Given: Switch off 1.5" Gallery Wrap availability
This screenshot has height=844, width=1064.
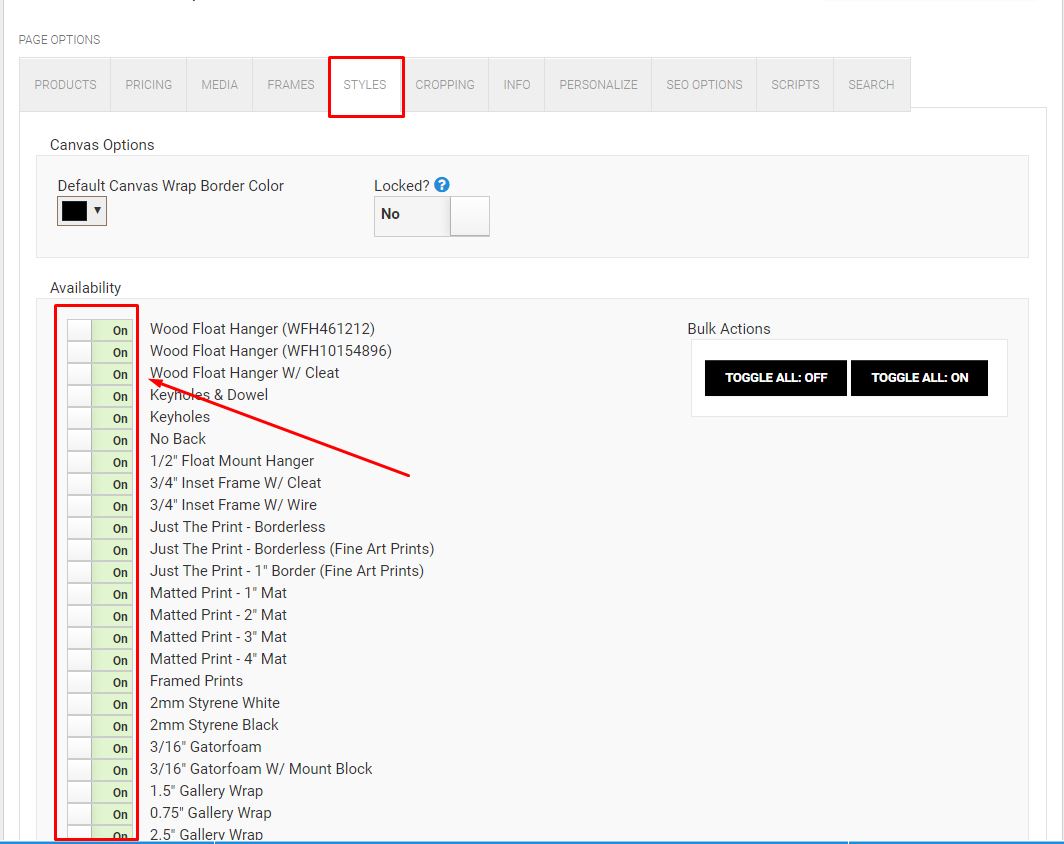Looking at the screenshot, I should (100, 792).
